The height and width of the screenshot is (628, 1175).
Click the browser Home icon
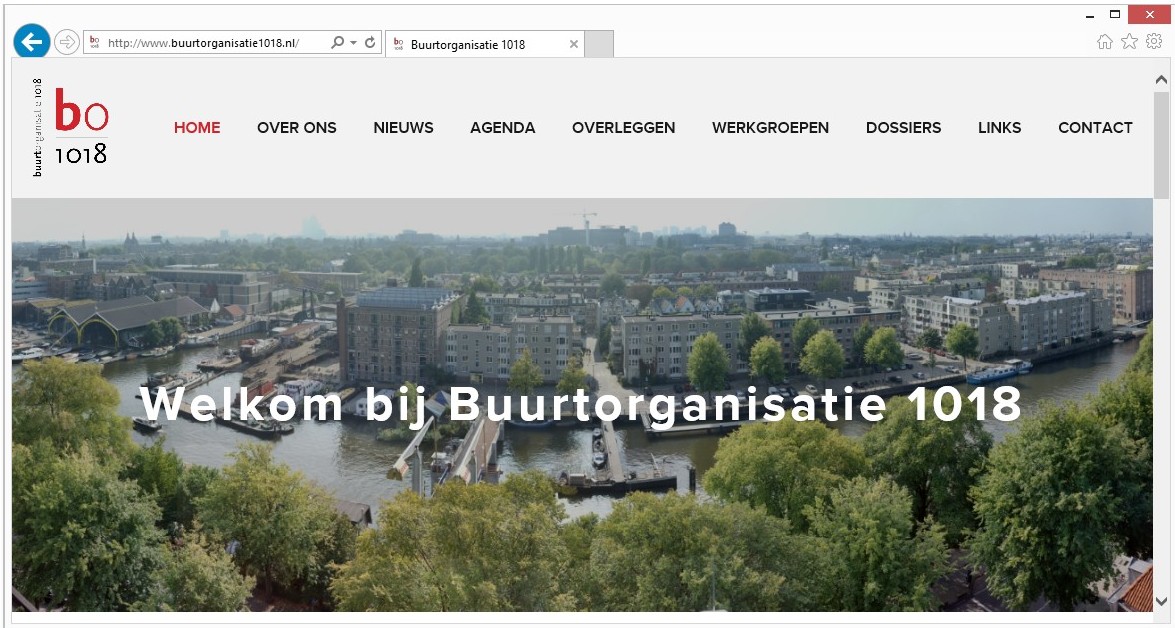(1105, 42)
